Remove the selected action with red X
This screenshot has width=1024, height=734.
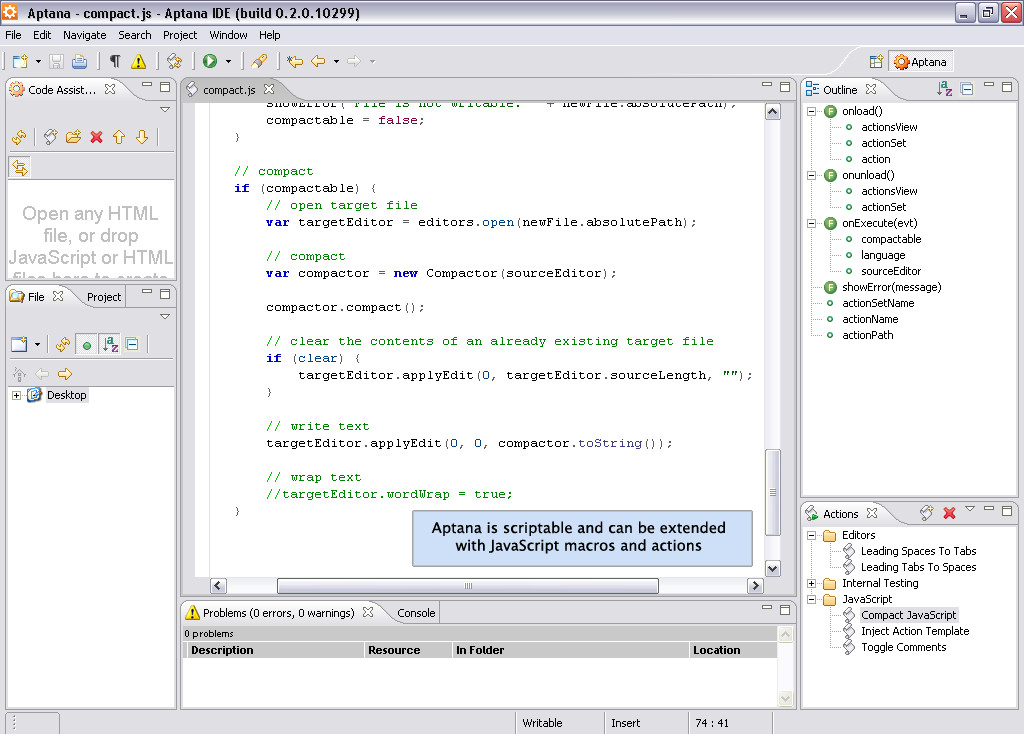coord(950,513)
